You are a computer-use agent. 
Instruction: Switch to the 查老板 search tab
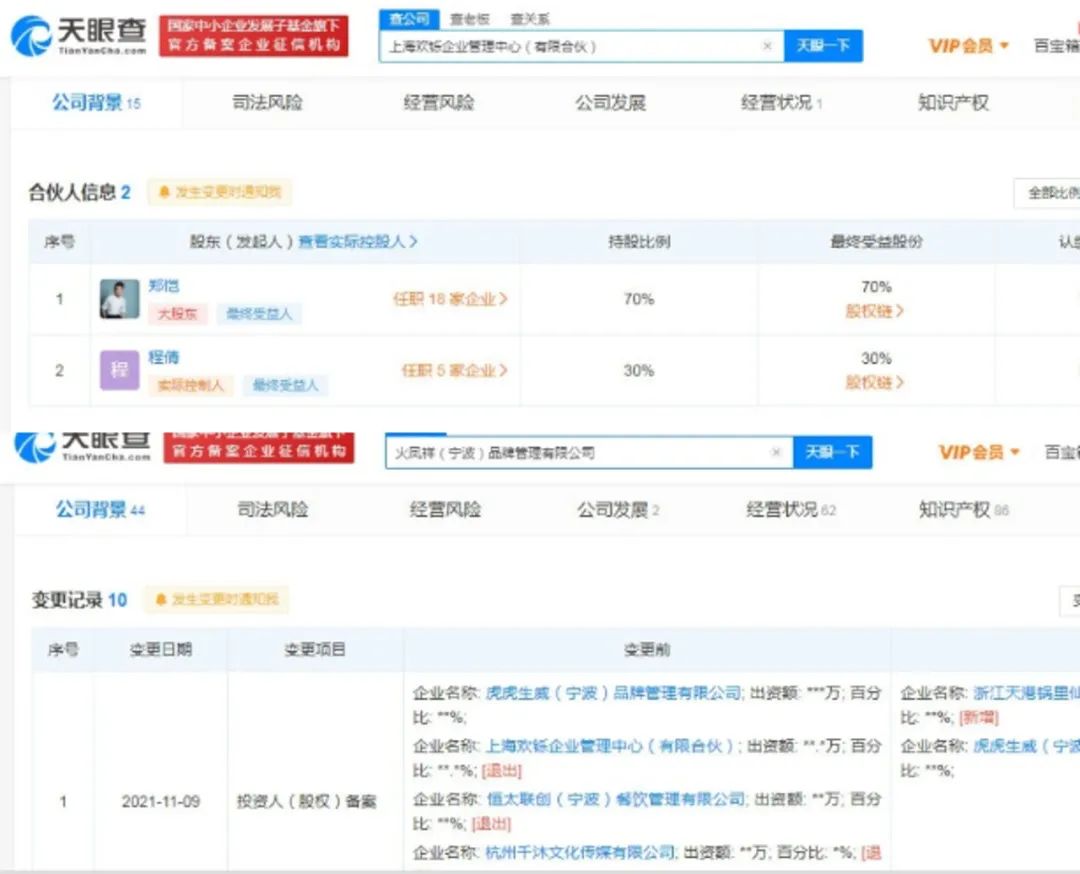click(470, 19)
